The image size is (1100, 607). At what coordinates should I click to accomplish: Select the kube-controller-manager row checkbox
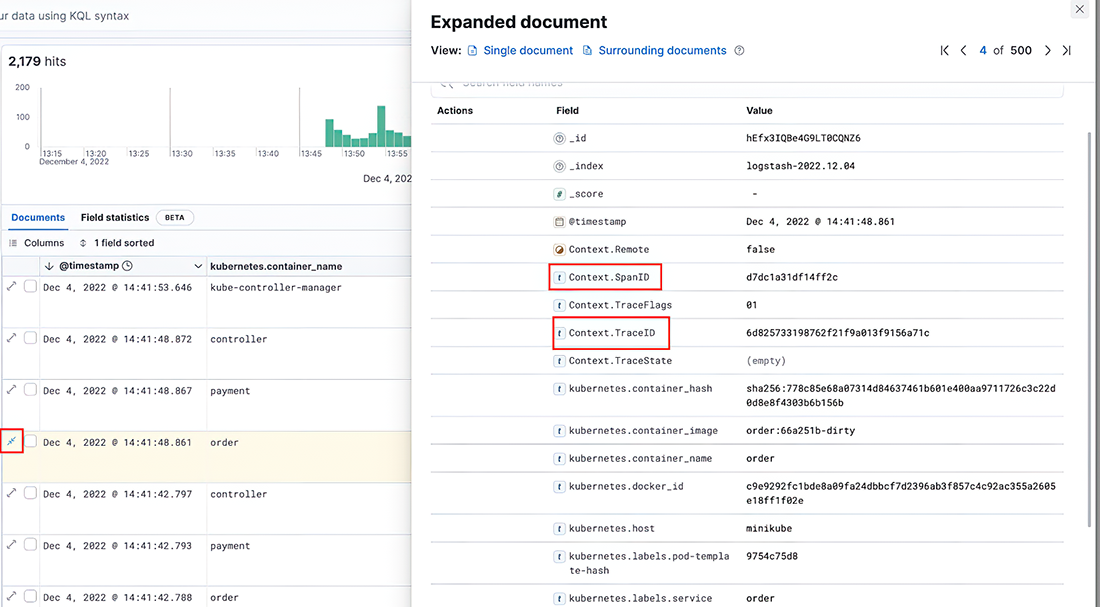(x=30, y=286)
